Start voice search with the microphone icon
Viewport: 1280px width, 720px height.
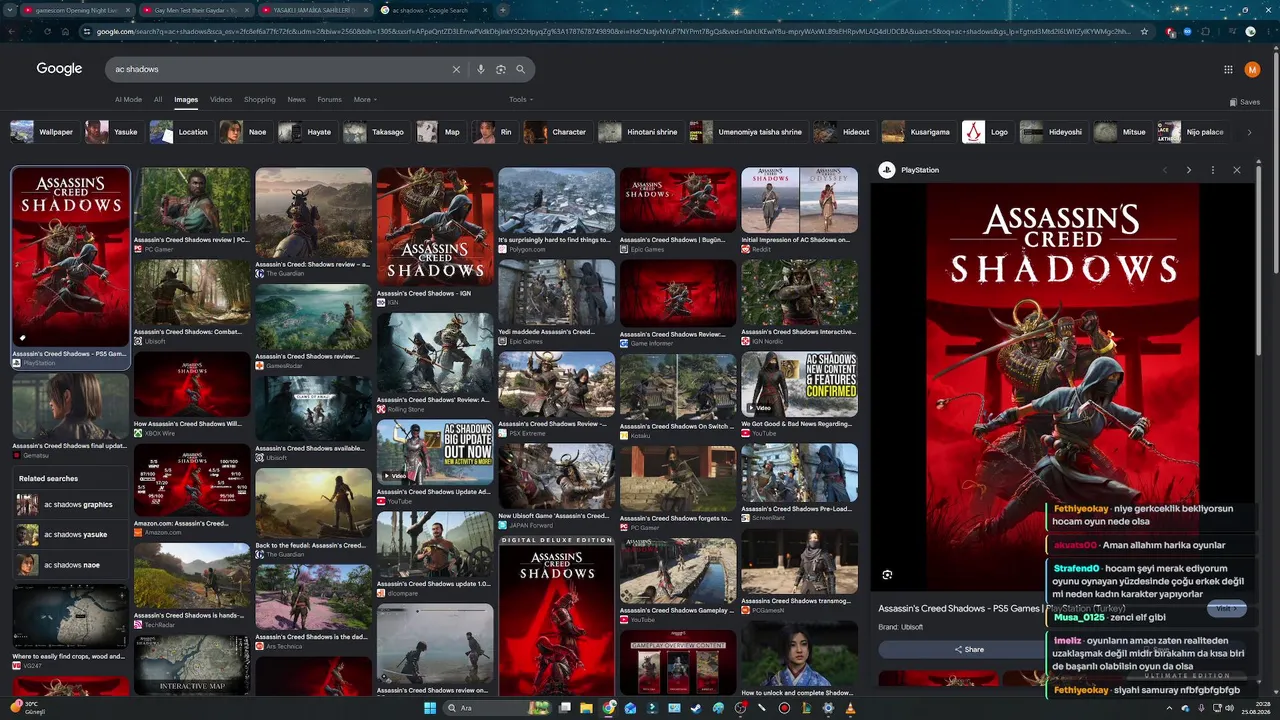[x=481, y=69]
